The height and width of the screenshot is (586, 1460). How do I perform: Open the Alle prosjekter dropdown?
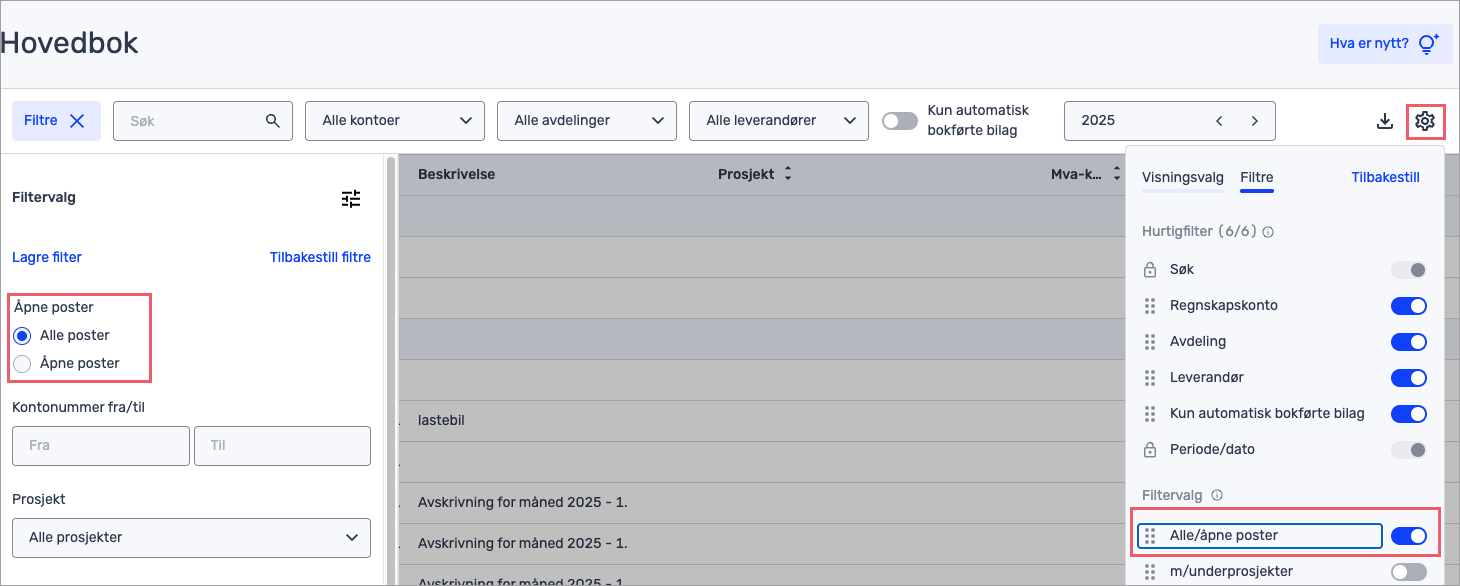[x=191, y=538]
